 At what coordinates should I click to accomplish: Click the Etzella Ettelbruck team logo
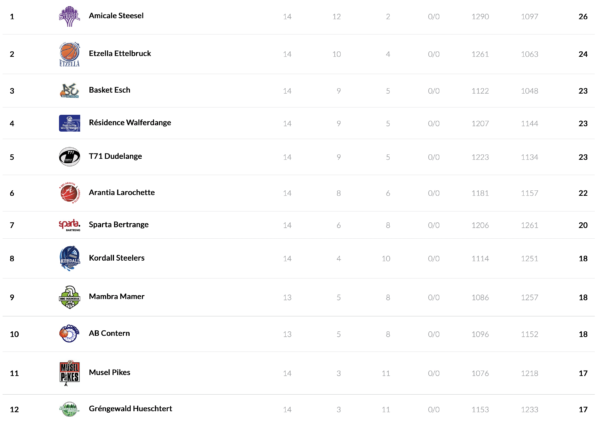coord(69,54)
